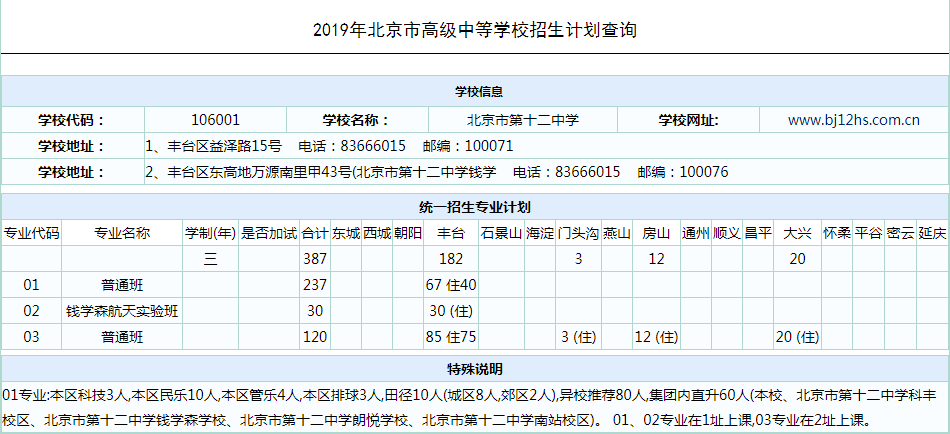This screenshot has width=950, height=434.
Task: Click the 通州 column header
Action: click(x=696, y=233)
